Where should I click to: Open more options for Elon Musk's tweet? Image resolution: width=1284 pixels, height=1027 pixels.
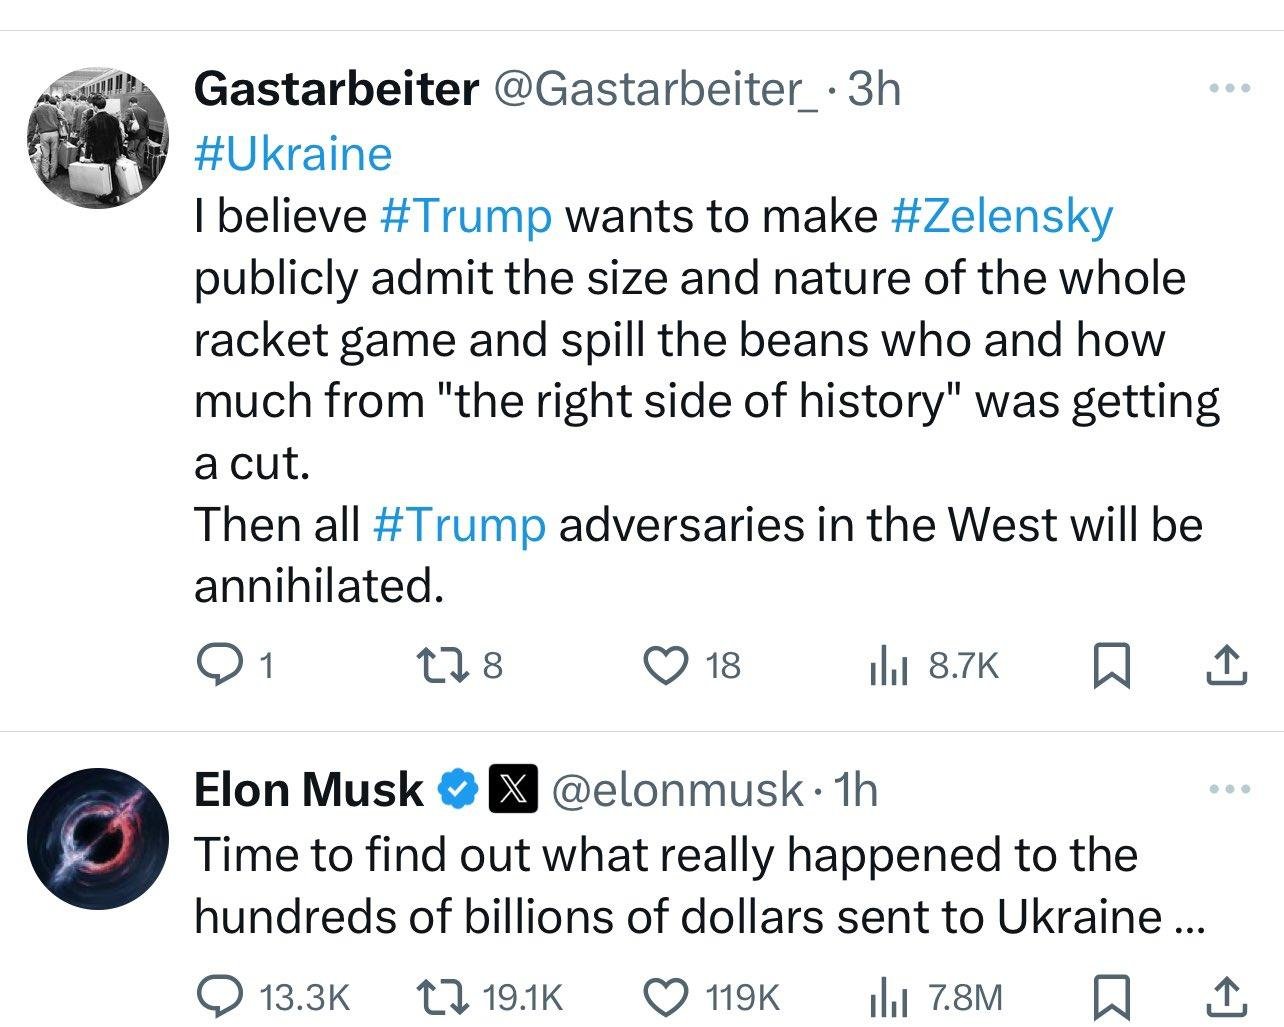click(1229, 790)
